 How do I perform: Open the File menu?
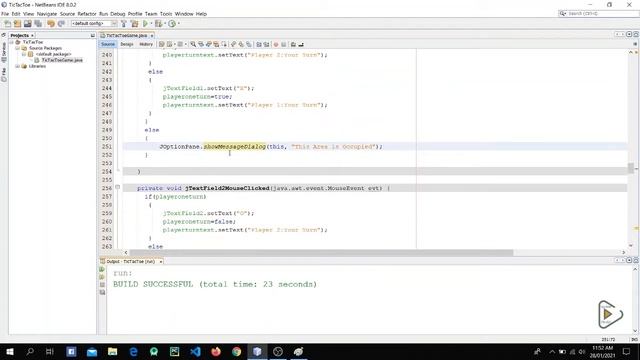[x=5, y=14]
